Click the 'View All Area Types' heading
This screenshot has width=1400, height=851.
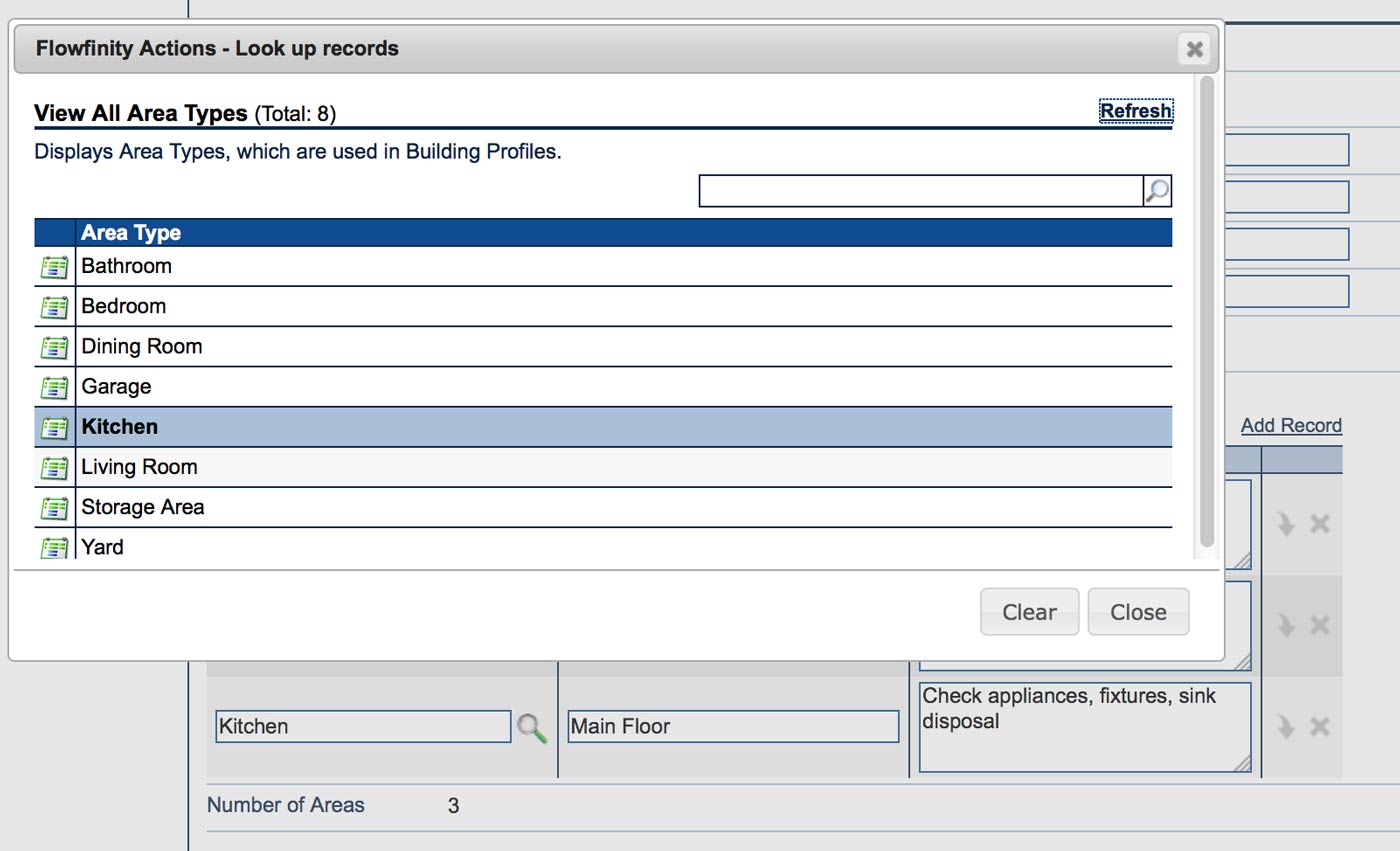pyautogui.click(x=141, y=113)
